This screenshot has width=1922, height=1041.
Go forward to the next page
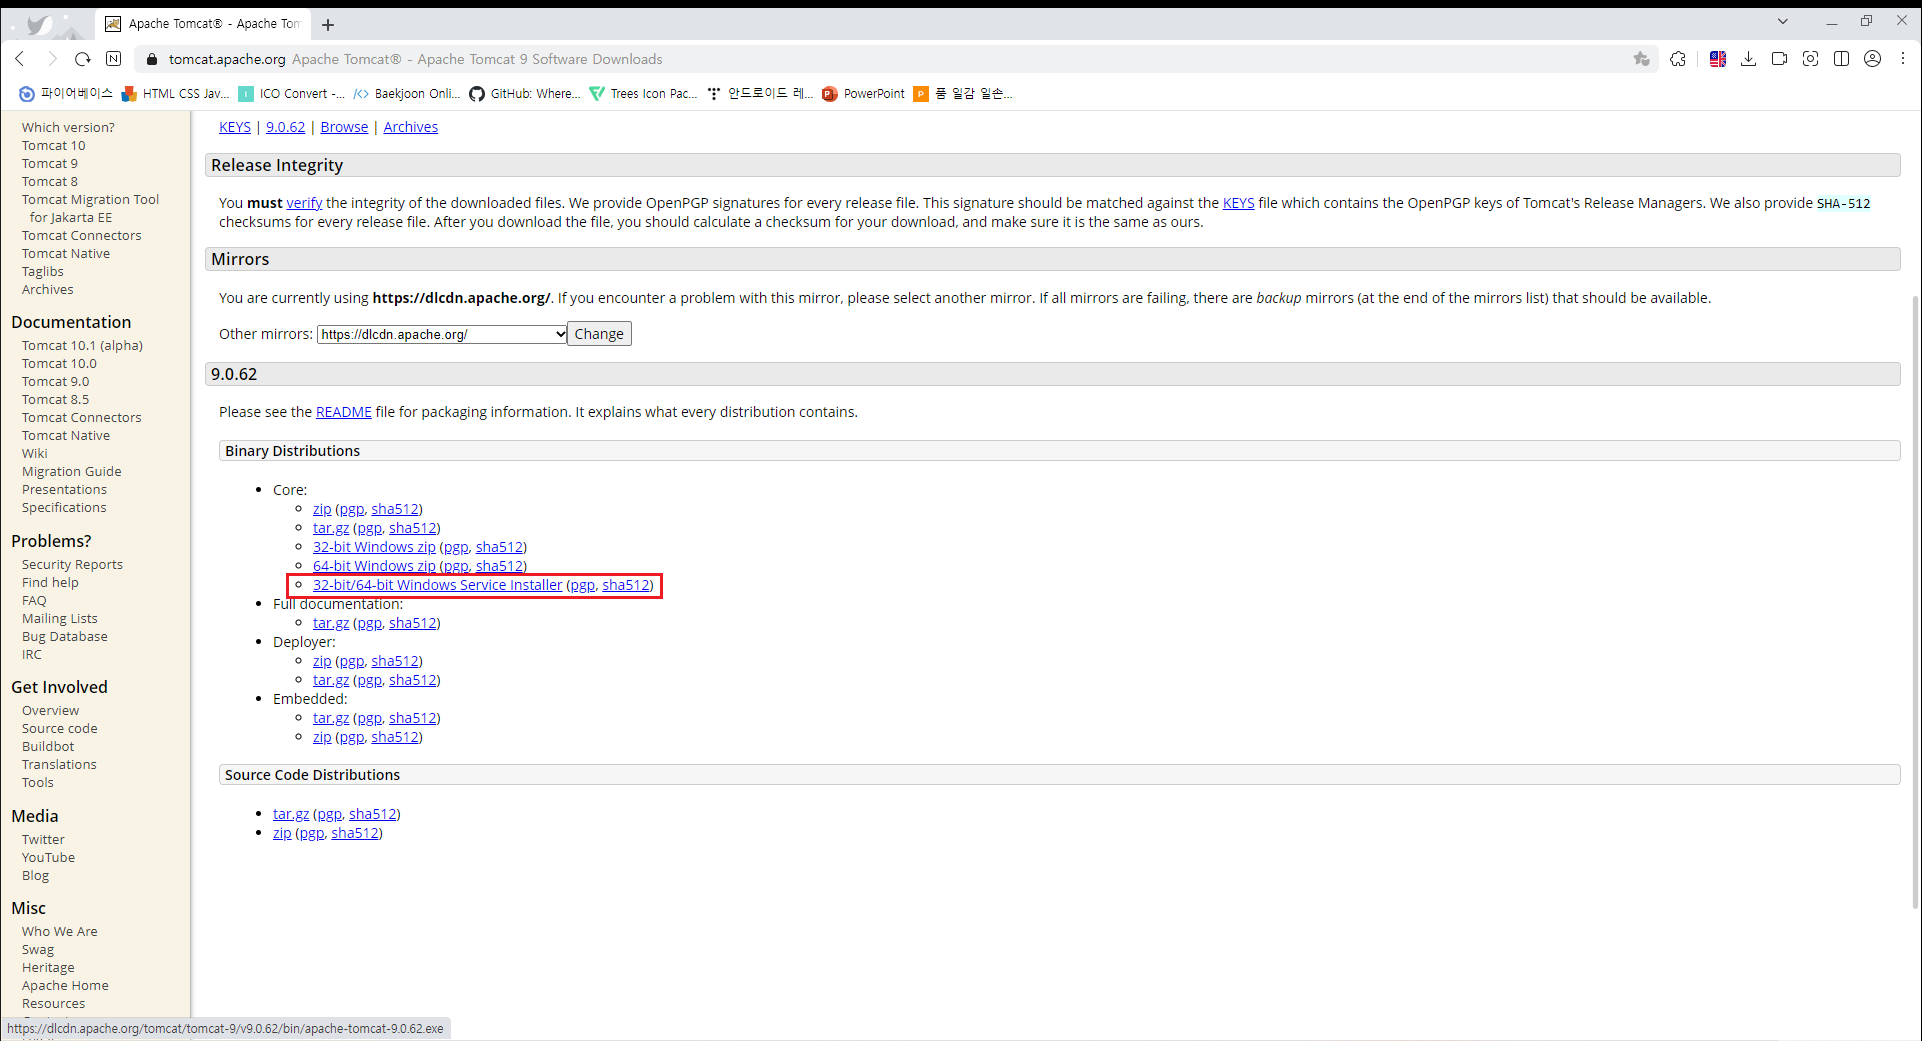(52, 59)
